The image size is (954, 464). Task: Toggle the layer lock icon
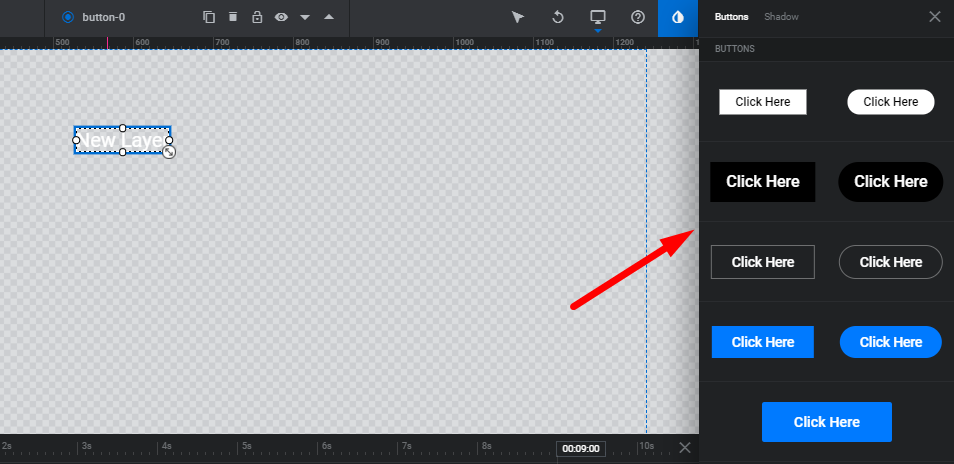[257, 17]
